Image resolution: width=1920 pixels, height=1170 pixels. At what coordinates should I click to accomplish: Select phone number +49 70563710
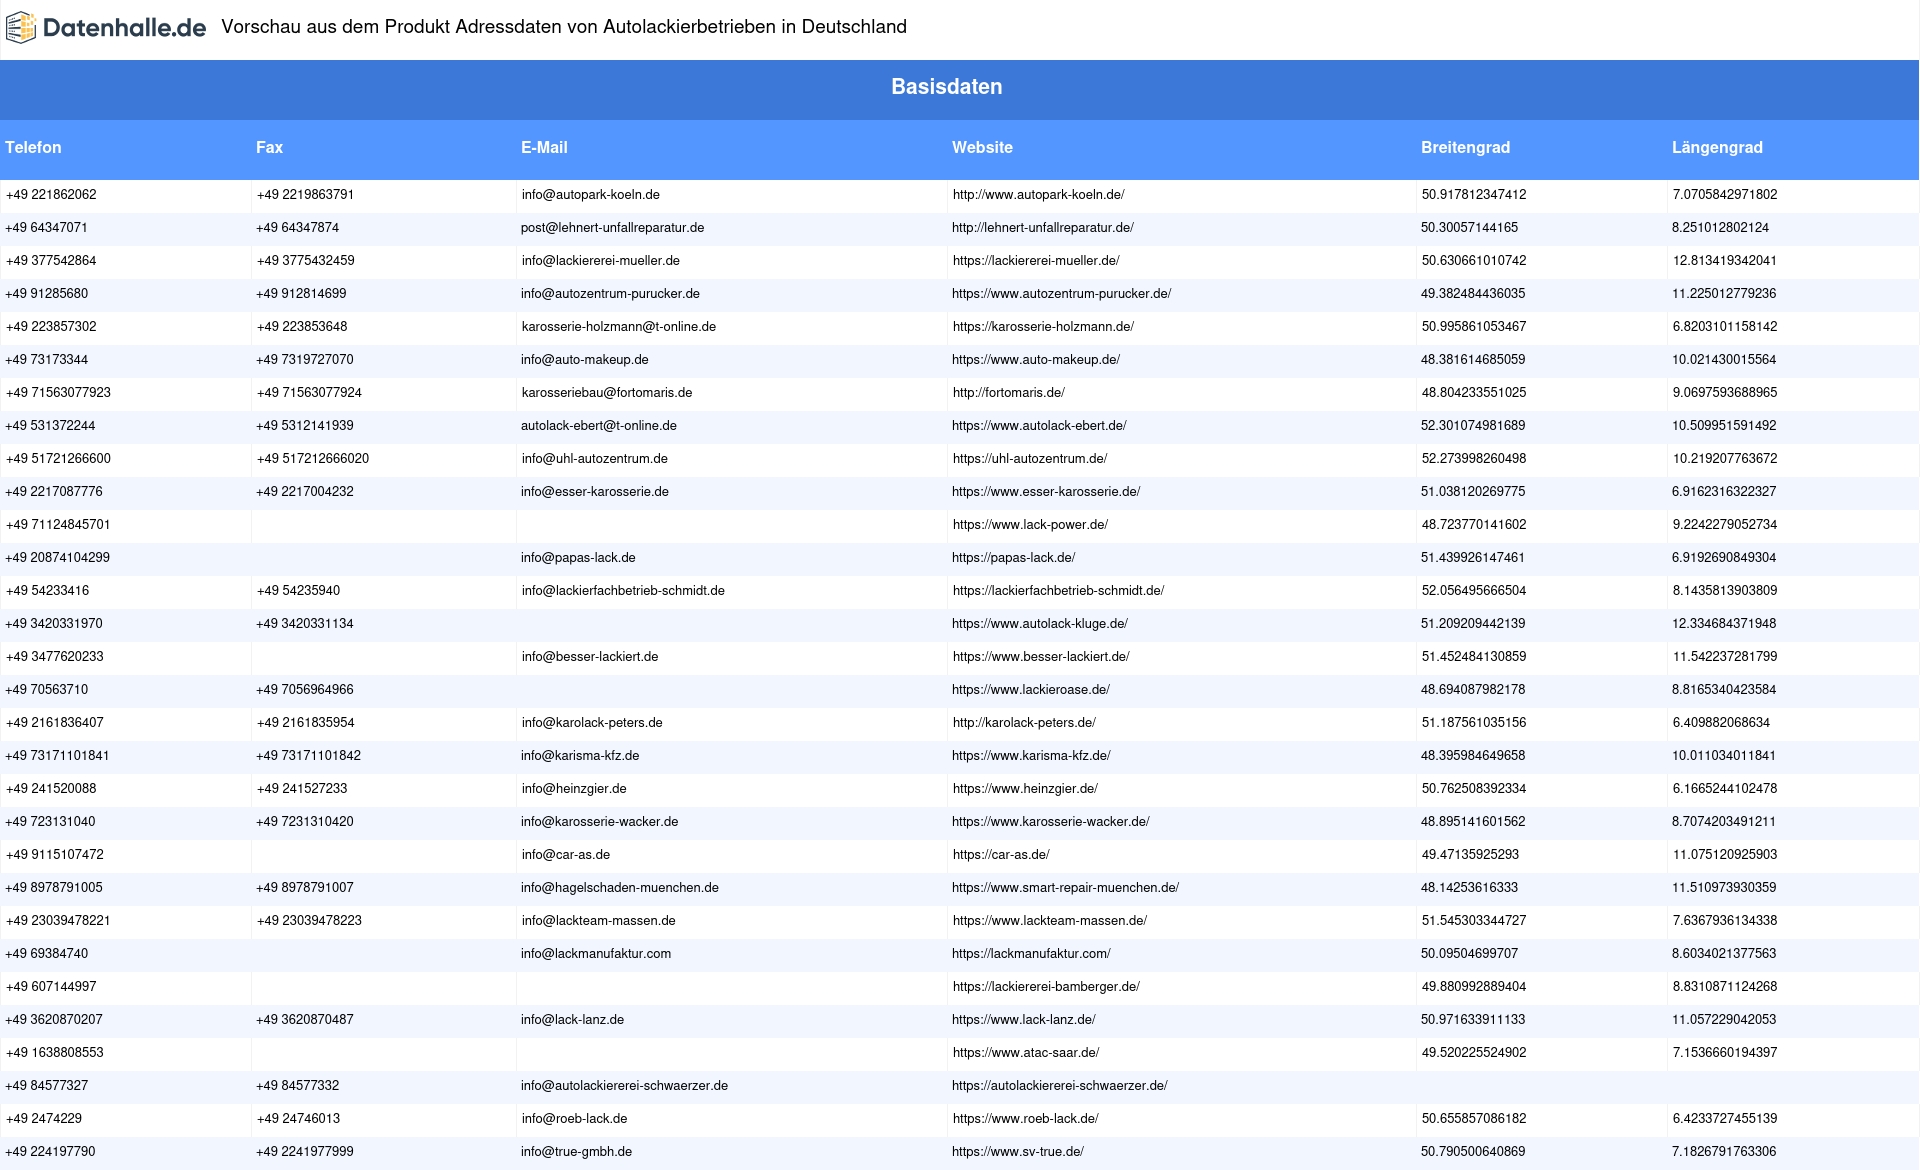click(47, 690)
